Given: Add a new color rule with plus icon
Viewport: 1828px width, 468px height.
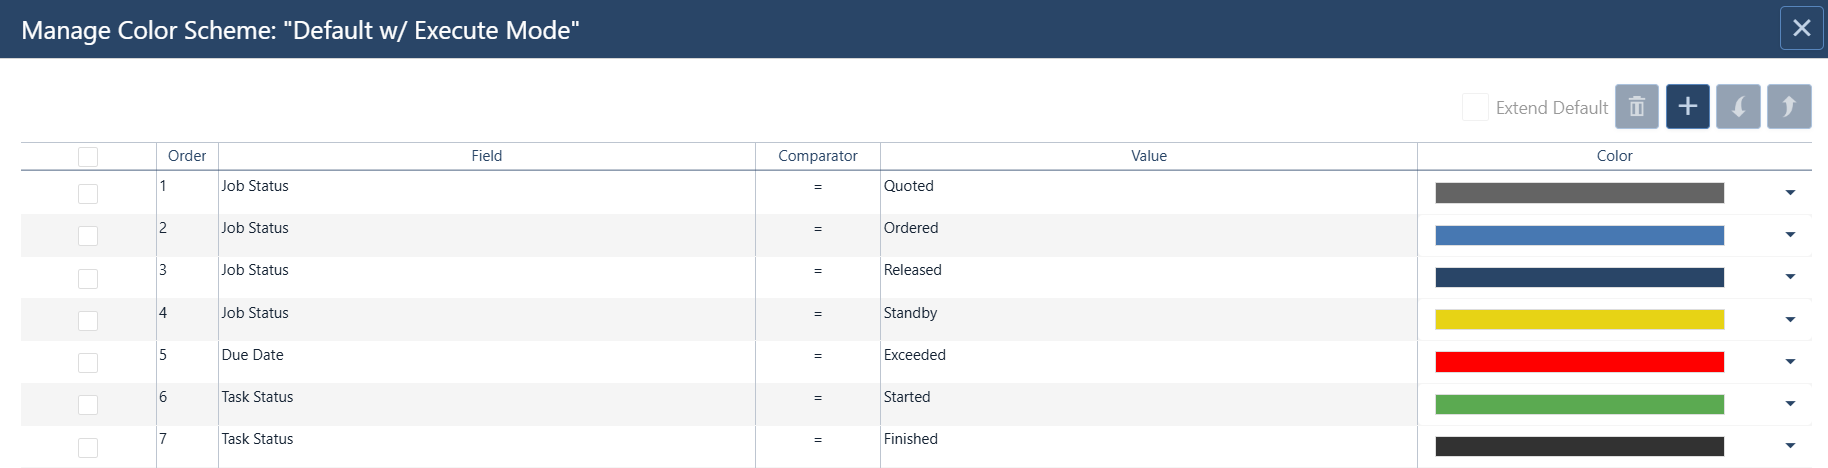Looking at the screenshot, I should 1687,106.
